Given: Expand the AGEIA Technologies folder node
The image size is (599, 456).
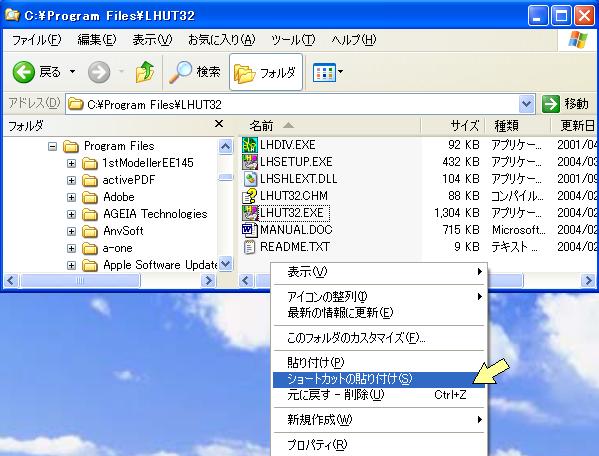Looking at the screenshot, I should (x=71, y=214).
